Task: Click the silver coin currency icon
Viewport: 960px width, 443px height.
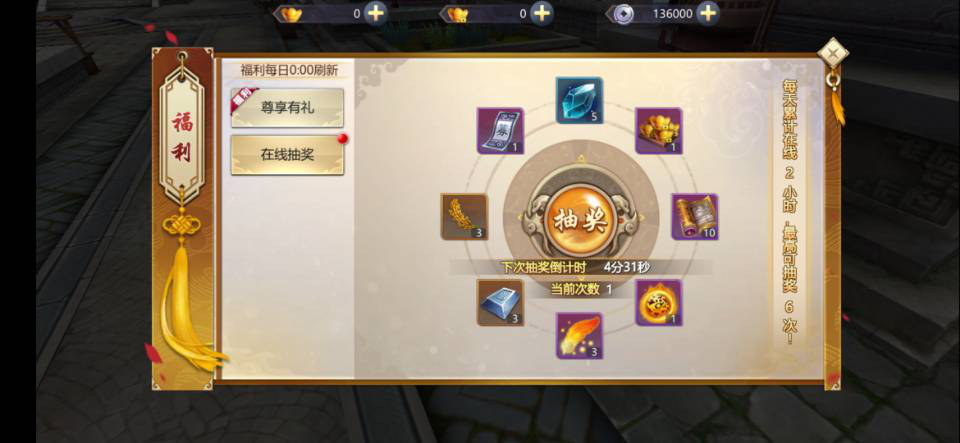Action: pos(624,14)
